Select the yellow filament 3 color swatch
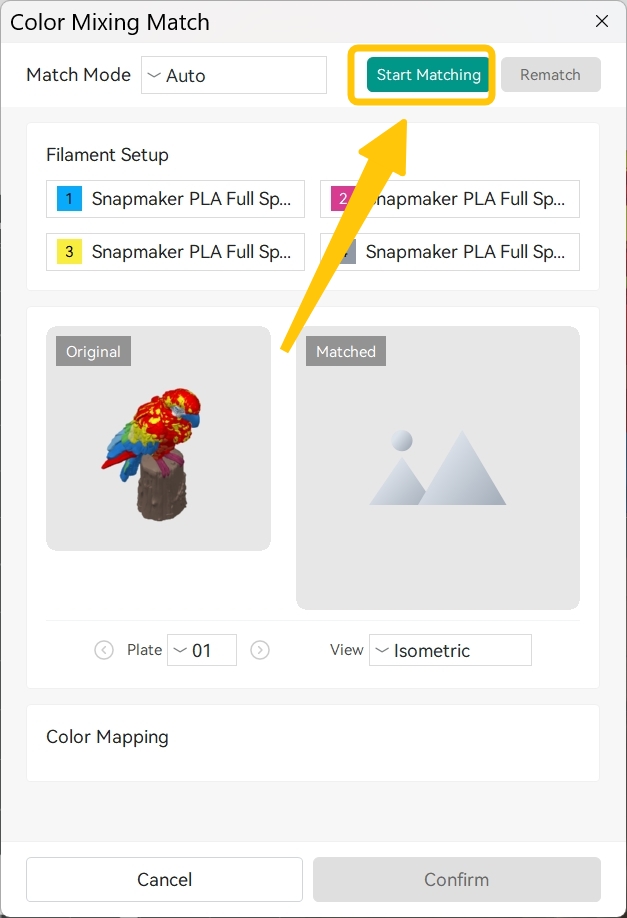Screen dimensions: 627x918 [69, 252]
